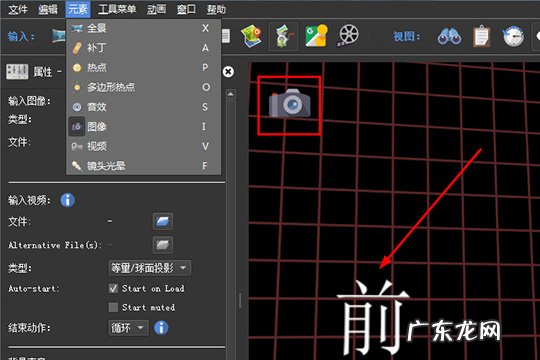Open the 窗口 menu
This screenshot has width=540, height=360.
[x=186, y=9]
